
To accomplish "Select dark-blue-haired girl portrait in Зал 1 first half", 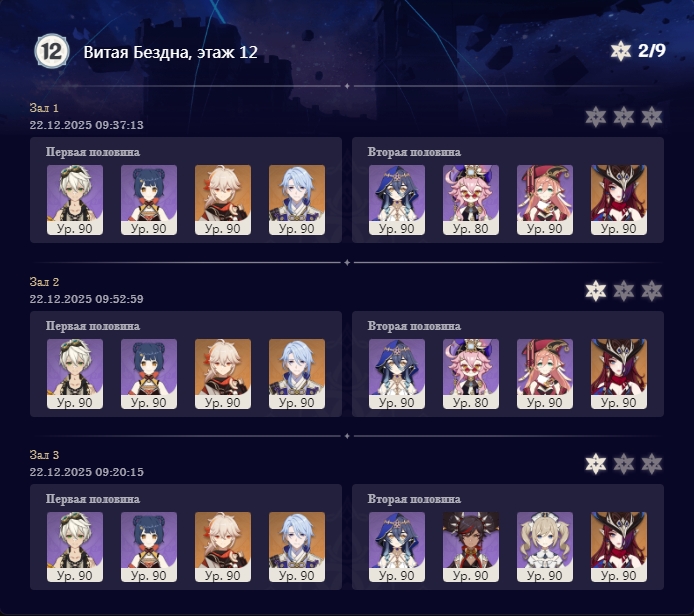I will (x=149, y=200).
